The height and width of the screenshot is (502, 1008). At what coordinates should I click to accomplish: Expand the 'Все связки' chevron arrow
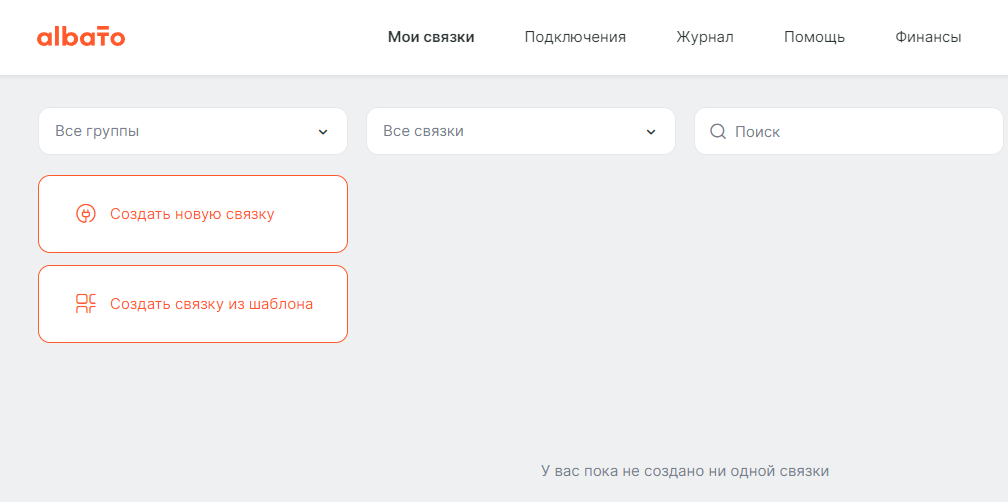651,132
